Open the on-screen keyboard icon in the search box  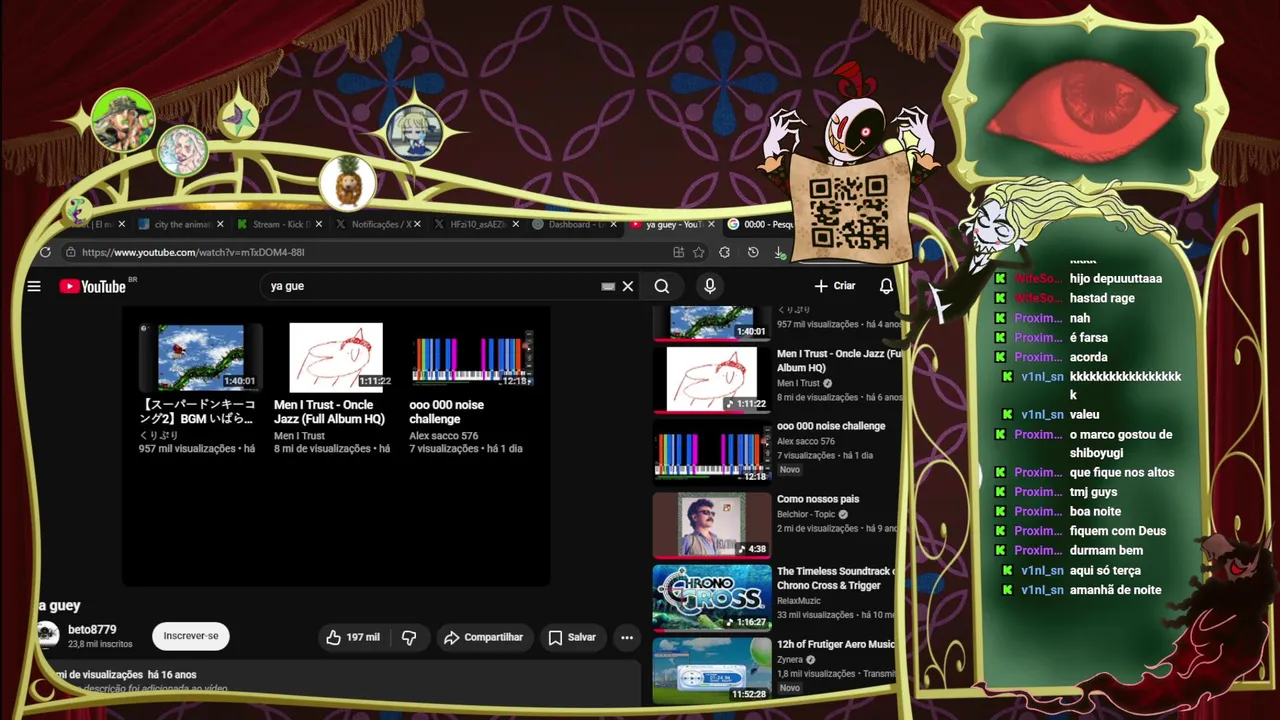click(x=608, y=286)
